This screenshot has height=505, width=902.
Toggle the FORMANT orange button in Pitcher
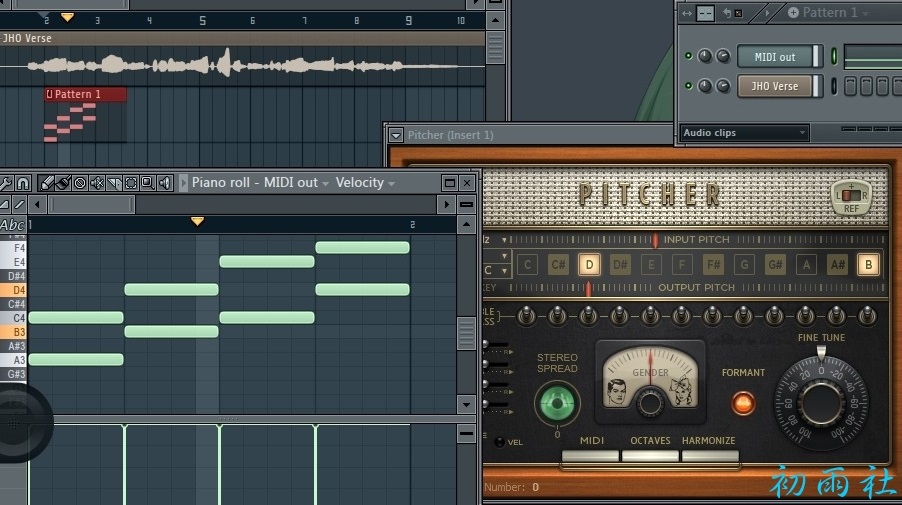(x=743, y=403)
